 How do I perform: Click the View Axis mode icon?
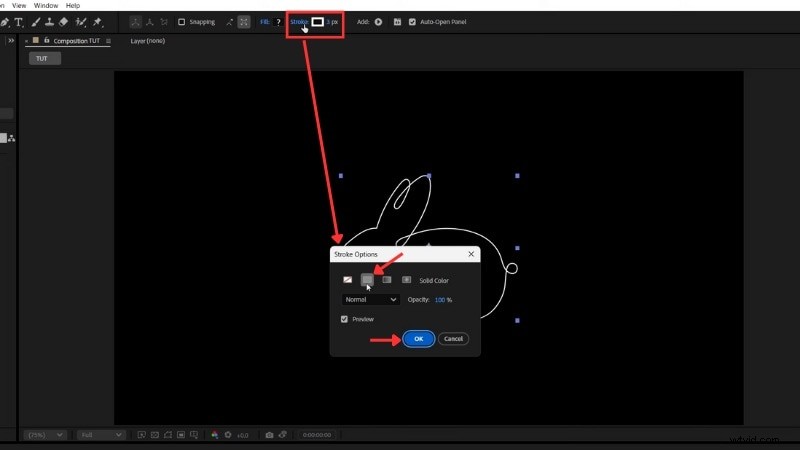click(x=164, y=22)
